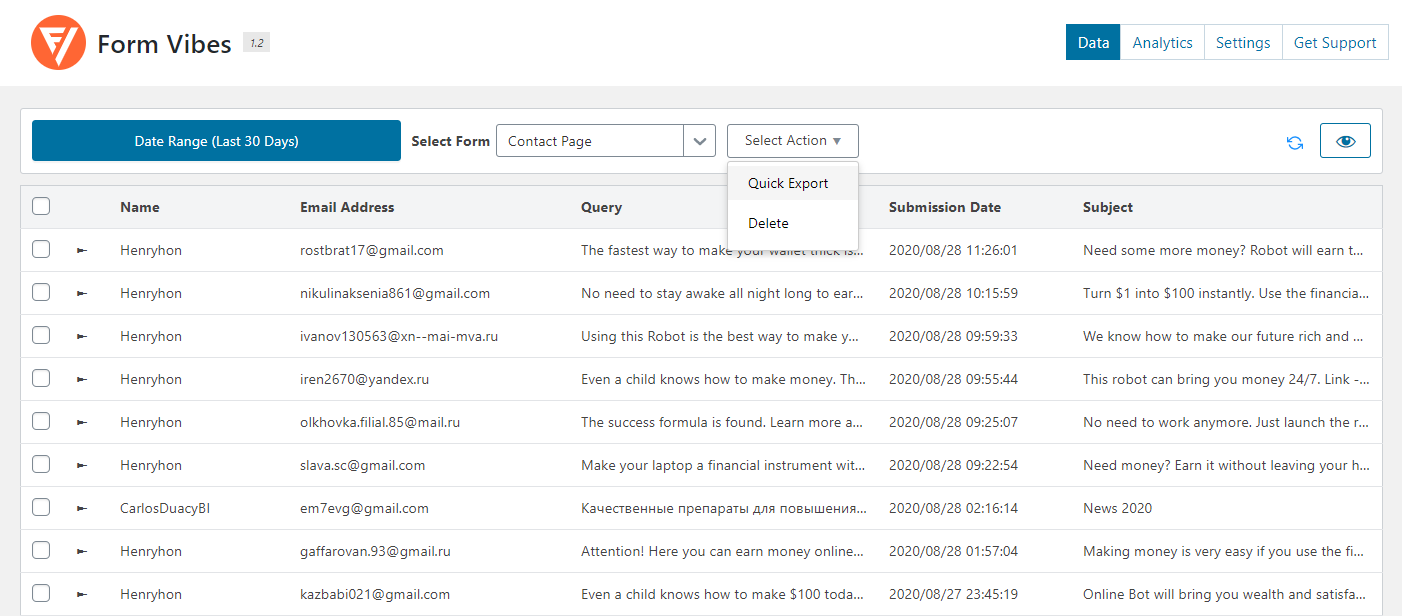Switch to the Analytics tab

click(1162, 43)
